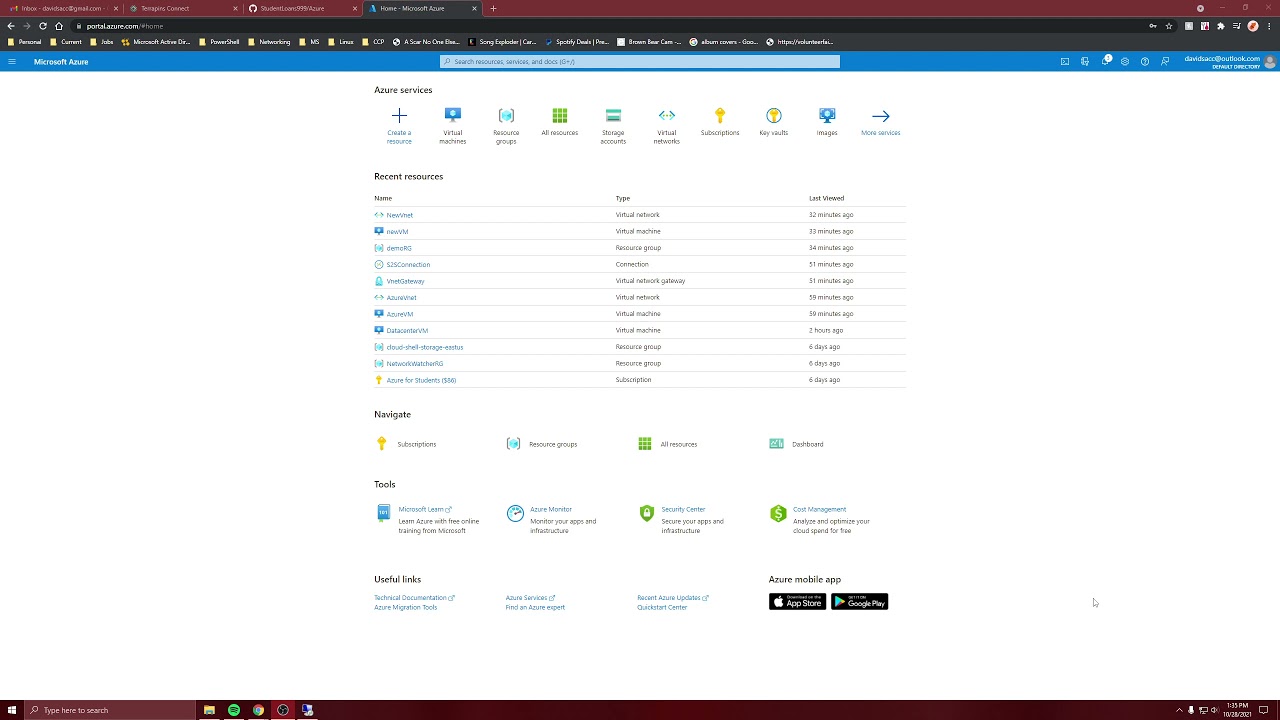Open the Networking bookmarks folder
Image resolution: width=1280 pixels, height=720 pixels.
[269, 42]
